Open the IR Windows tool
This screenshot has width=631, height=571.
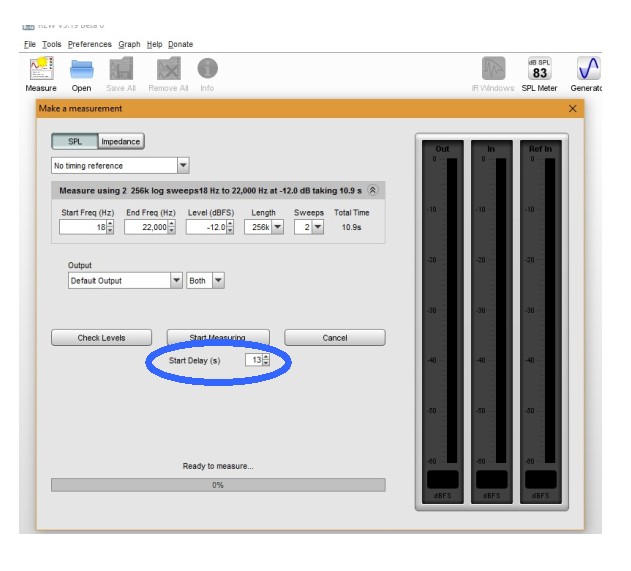494,69
